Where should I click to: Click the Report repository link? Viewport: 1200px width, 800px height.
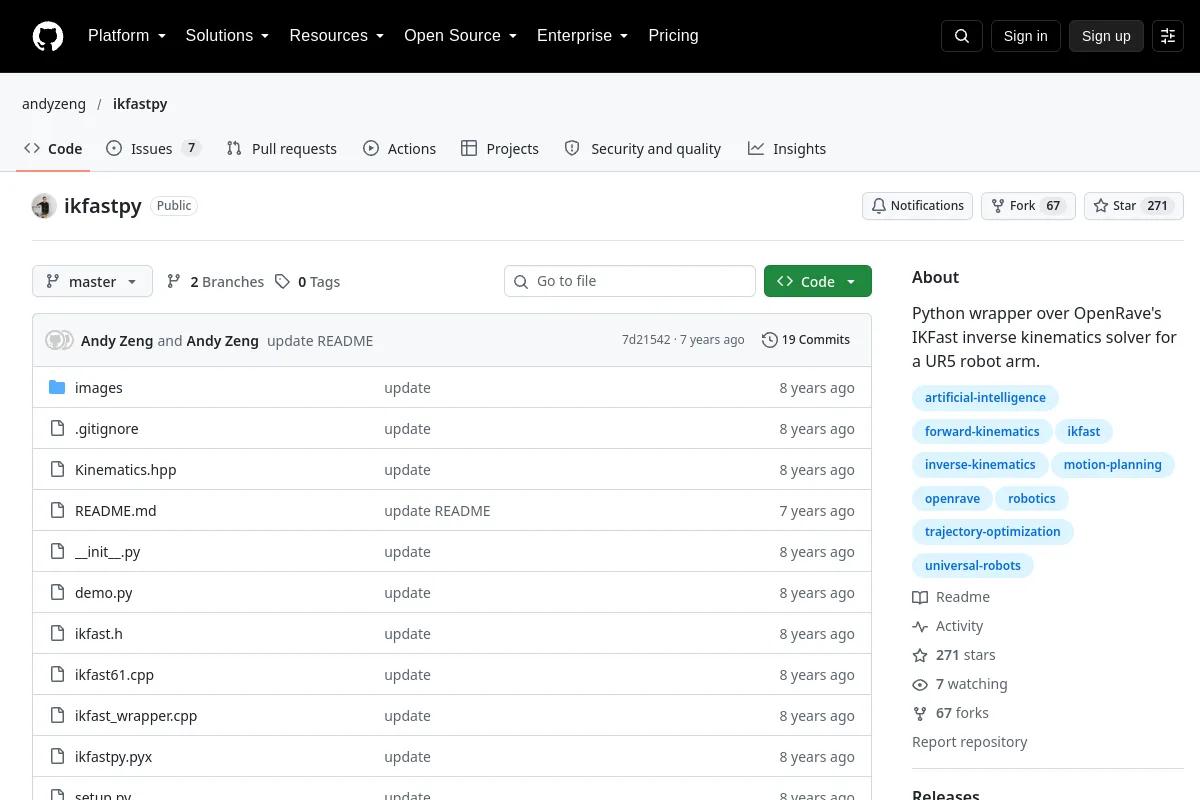click(x=969, y=742)
